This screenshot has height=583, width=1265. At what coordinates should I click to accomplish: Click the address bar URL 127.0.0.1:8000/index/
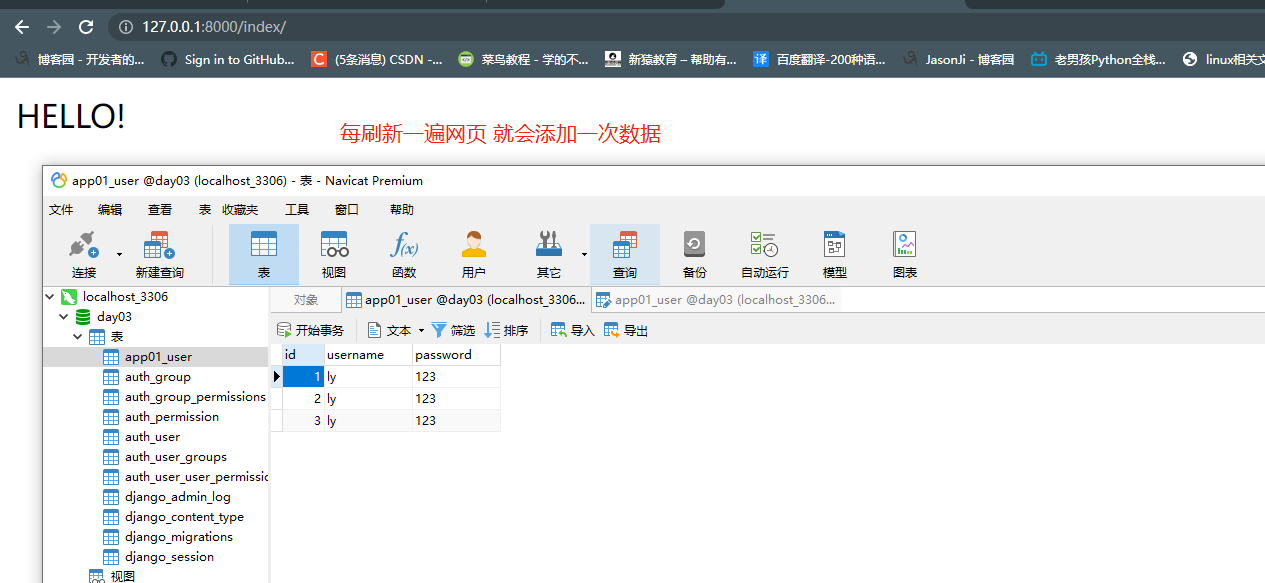(214, 27)
